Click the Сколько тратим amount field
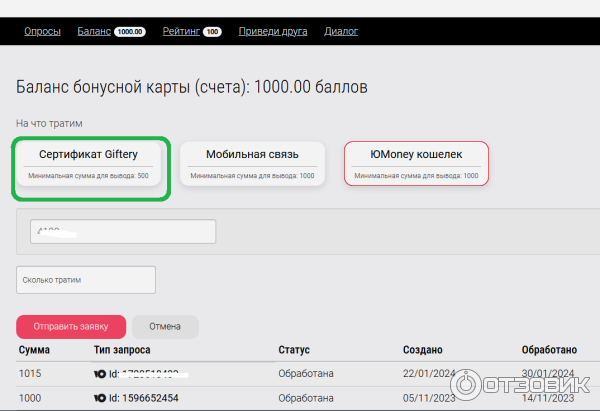The image size is (600, 411). tap(86, 280)
